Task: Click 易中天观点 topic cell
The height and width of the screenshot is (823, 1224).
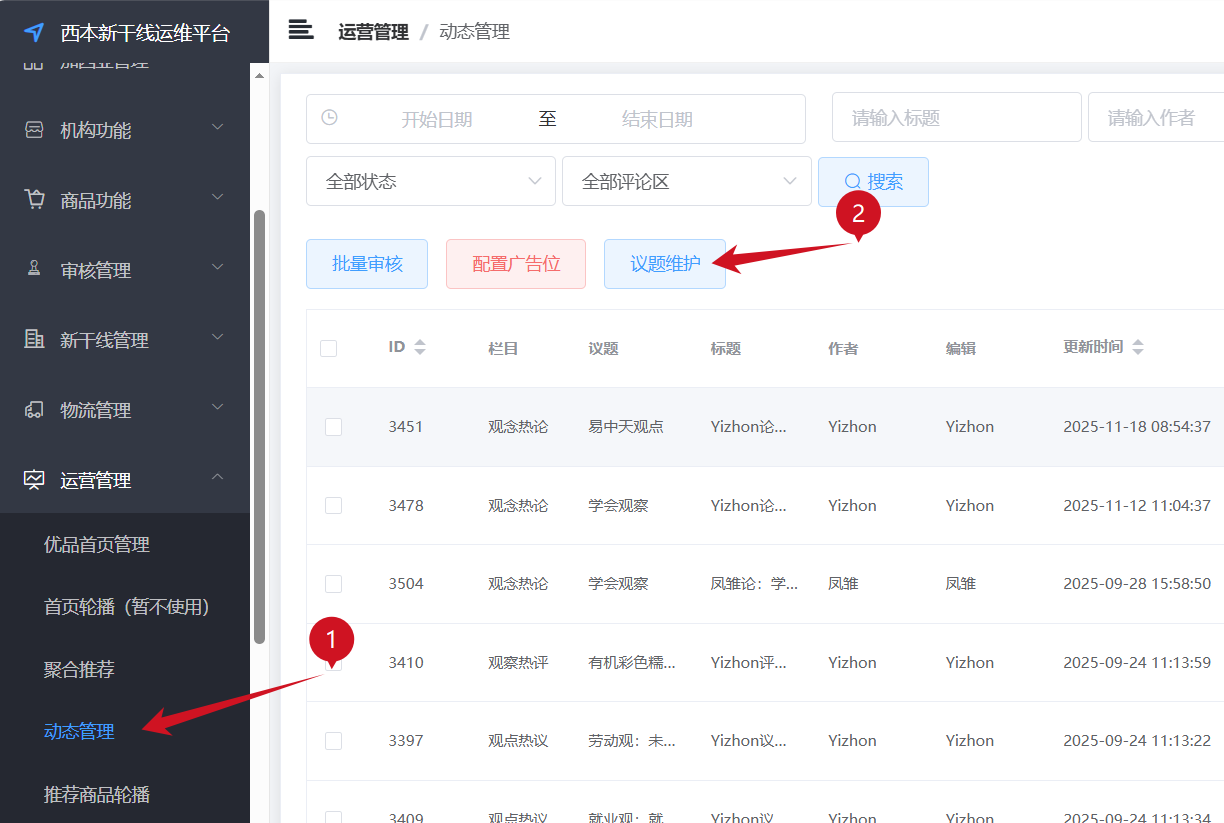Action: coord(626,427)
